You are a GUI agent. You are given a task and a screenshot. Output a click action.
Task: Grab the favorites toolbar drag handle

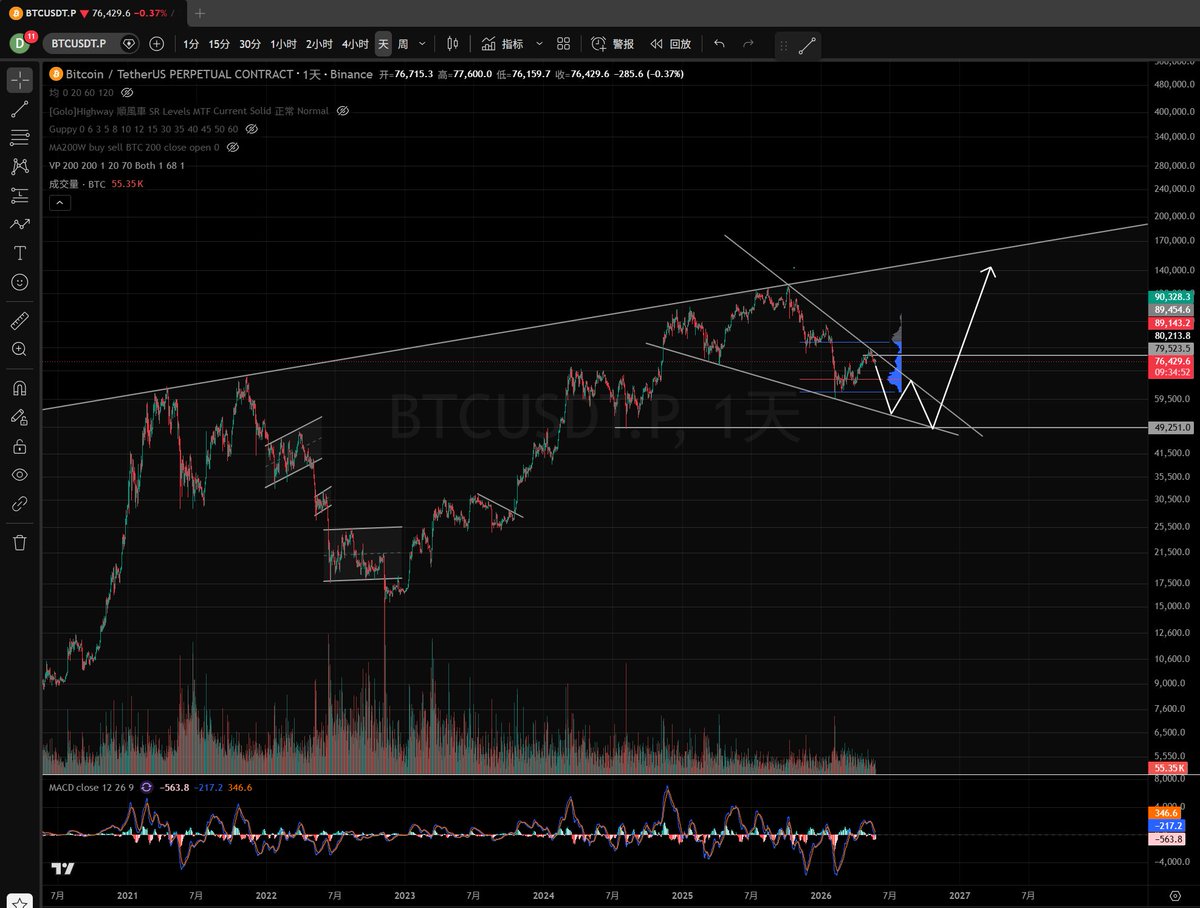[x=783, y=45]
